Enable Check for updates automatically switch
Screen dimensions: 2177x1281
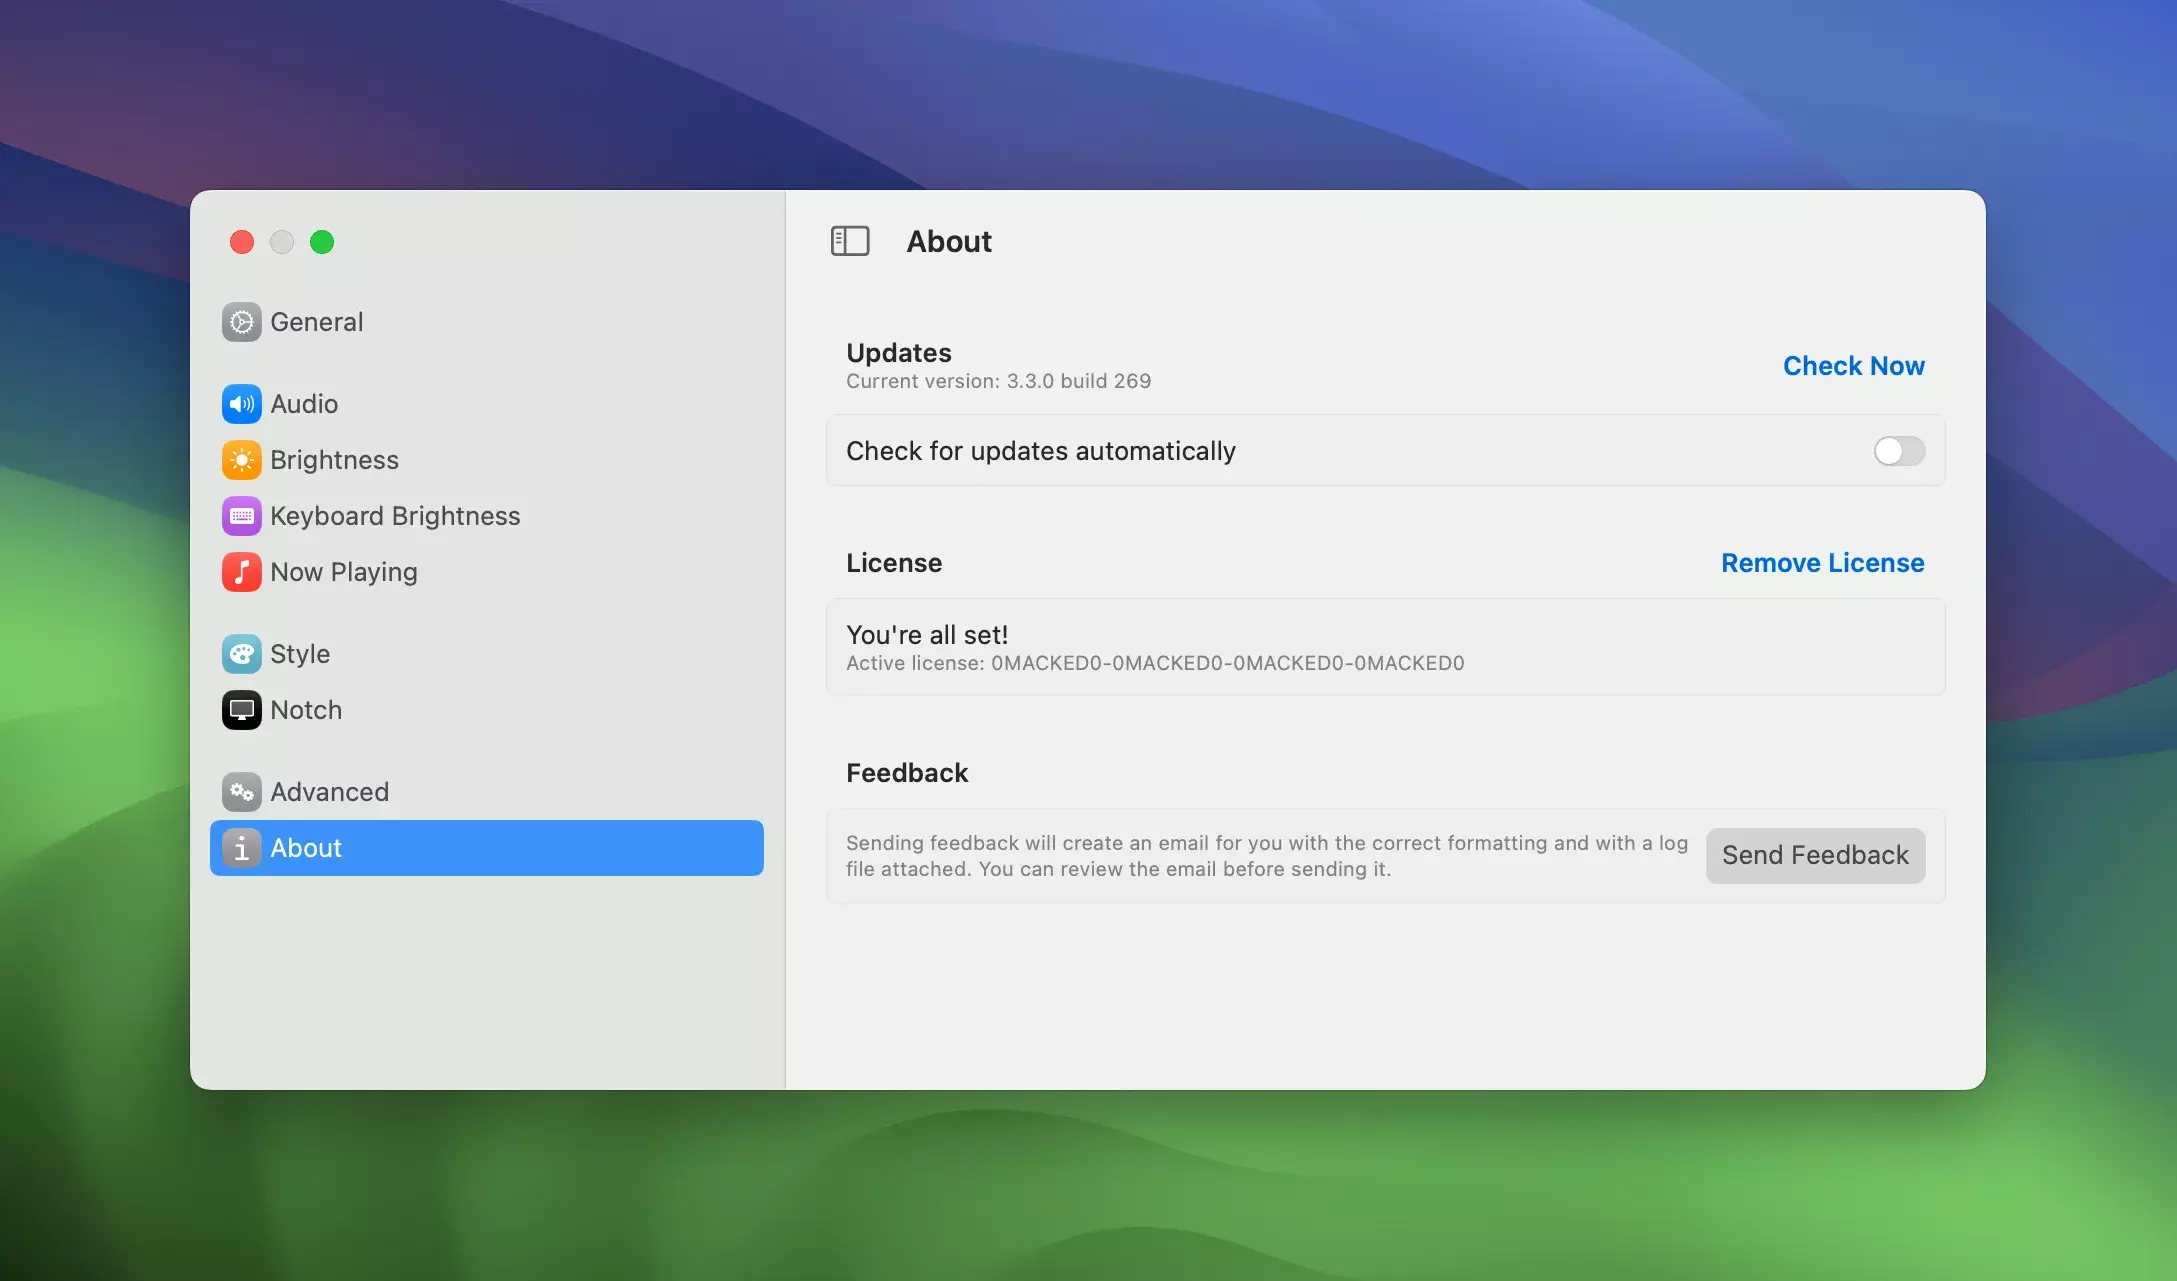(x=1898, y=451)
